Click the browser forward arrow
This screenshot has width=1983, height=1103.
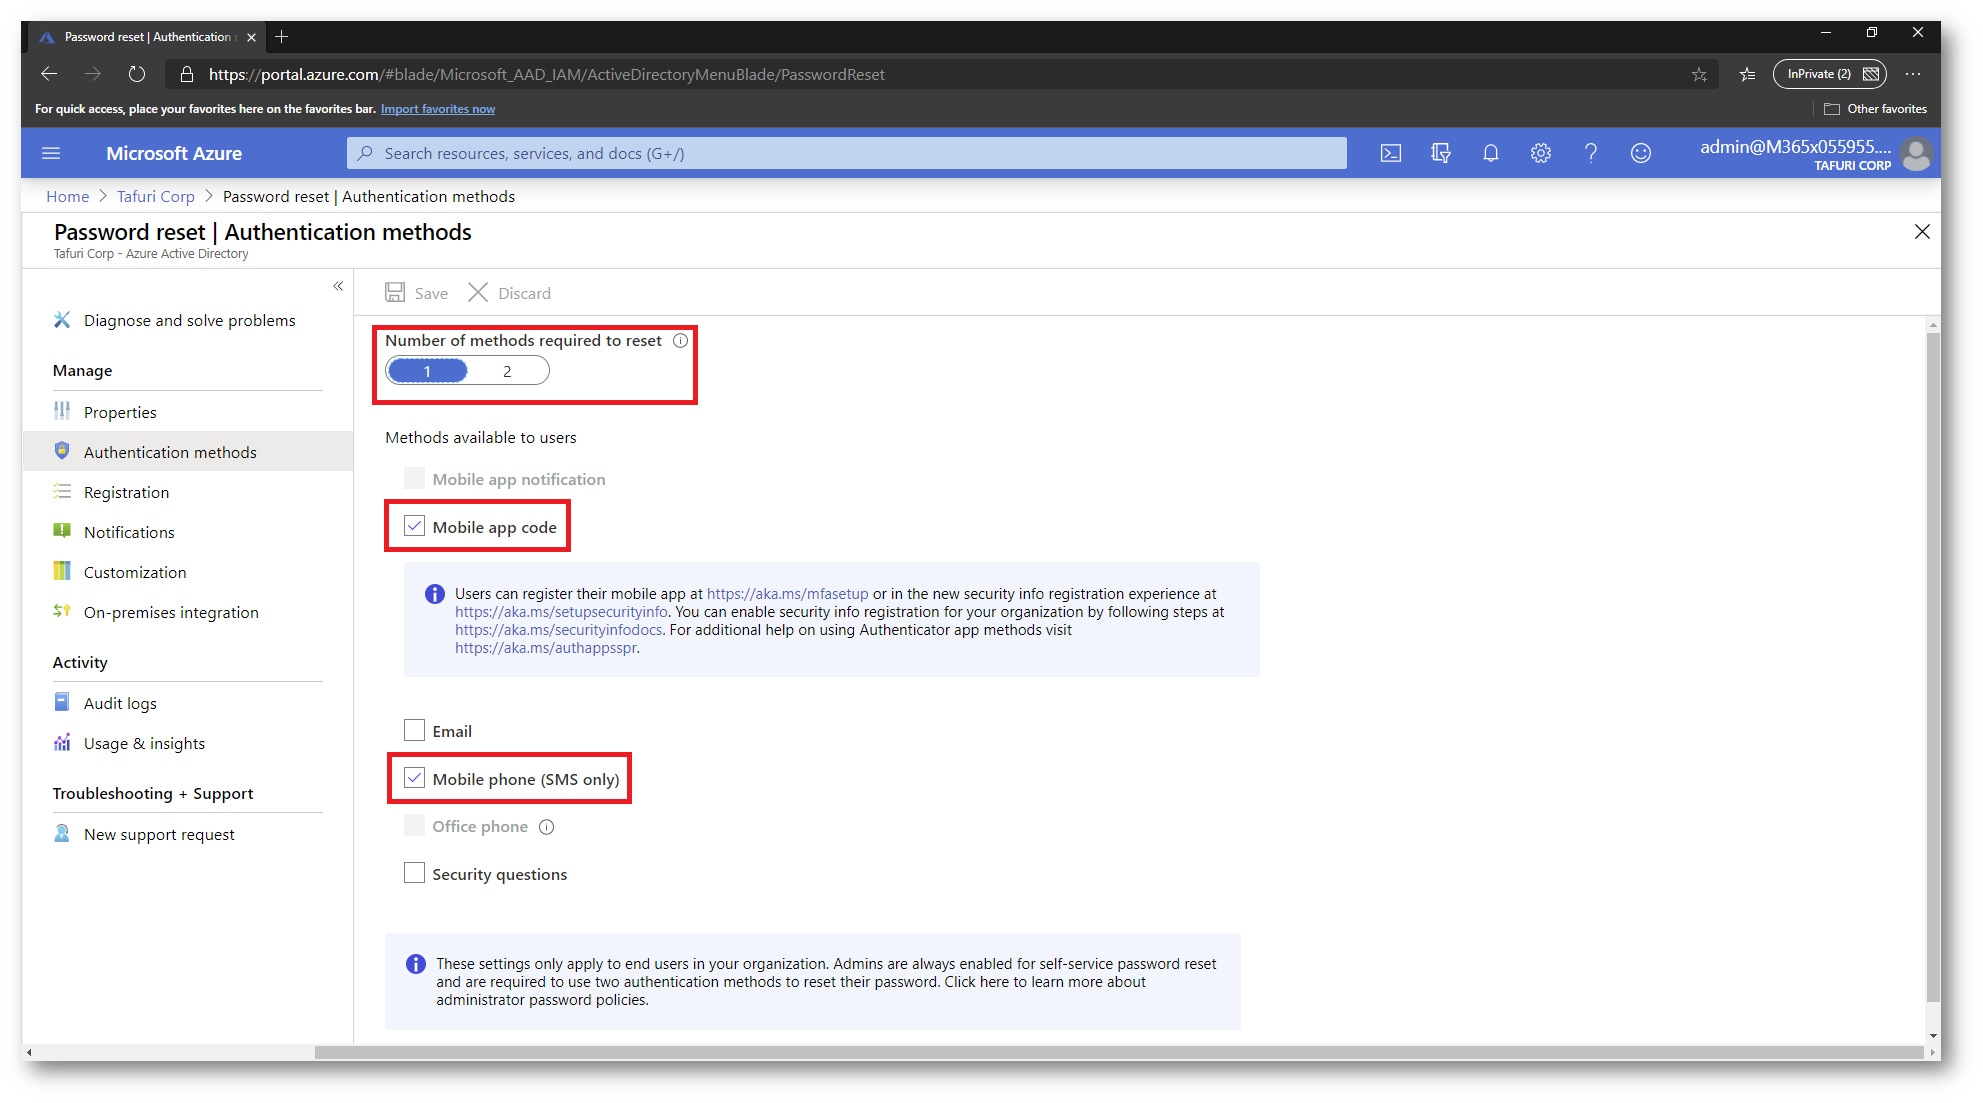tap(93, 74)
